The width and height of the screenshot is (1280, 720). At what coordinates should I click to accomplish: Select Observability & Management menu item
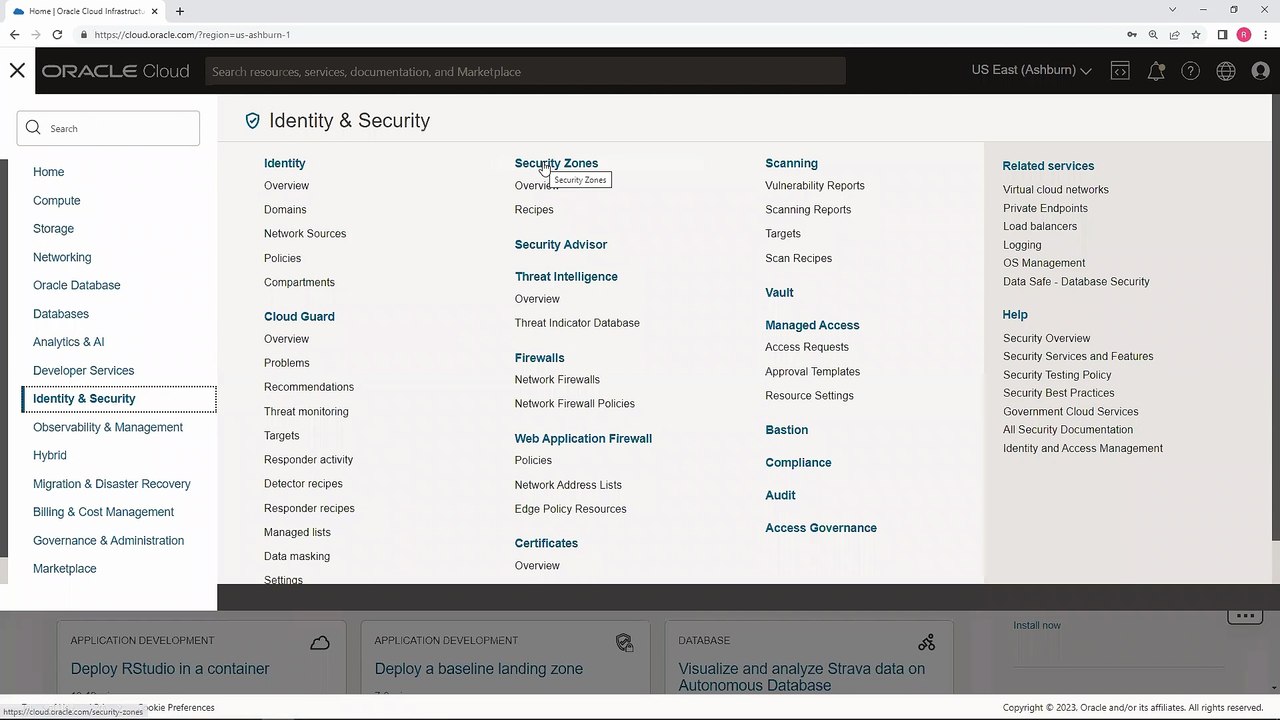[108, 427]
